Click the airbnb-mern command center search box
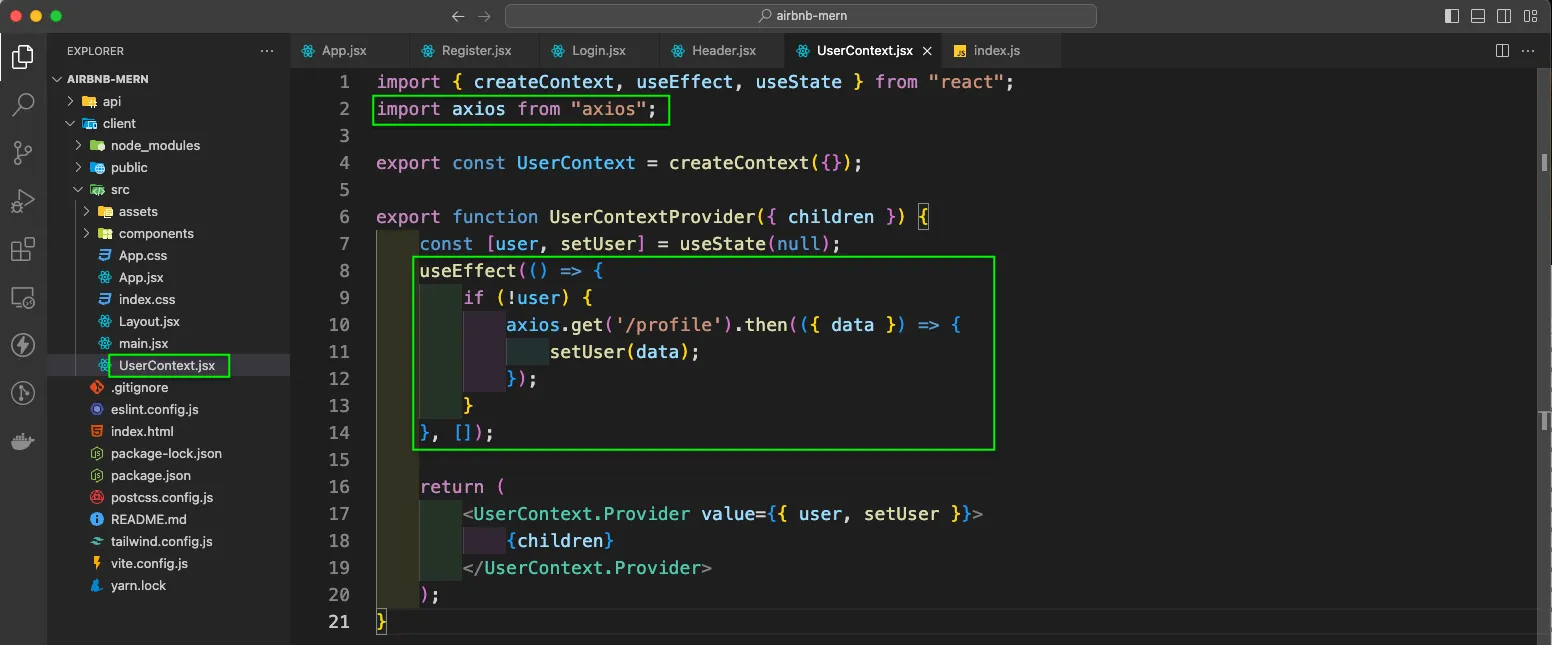Viewport: 1552px width, 645px height. (x=801, y=16)
